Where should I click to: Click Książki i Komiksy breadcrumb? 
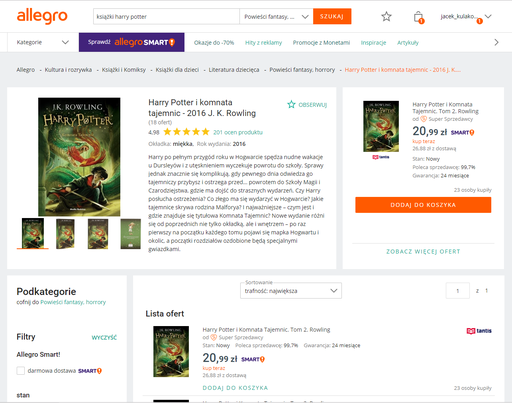pyautogui.click(x=124, y=70)
